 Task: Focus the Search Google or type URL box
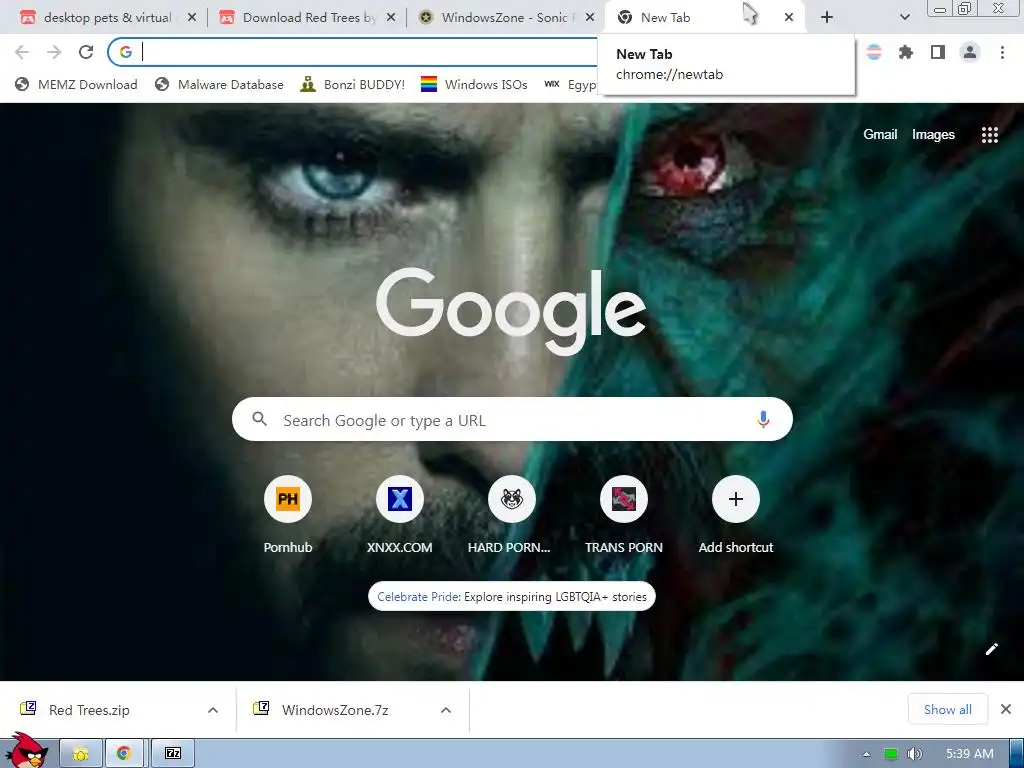click(x=512, y=419)
